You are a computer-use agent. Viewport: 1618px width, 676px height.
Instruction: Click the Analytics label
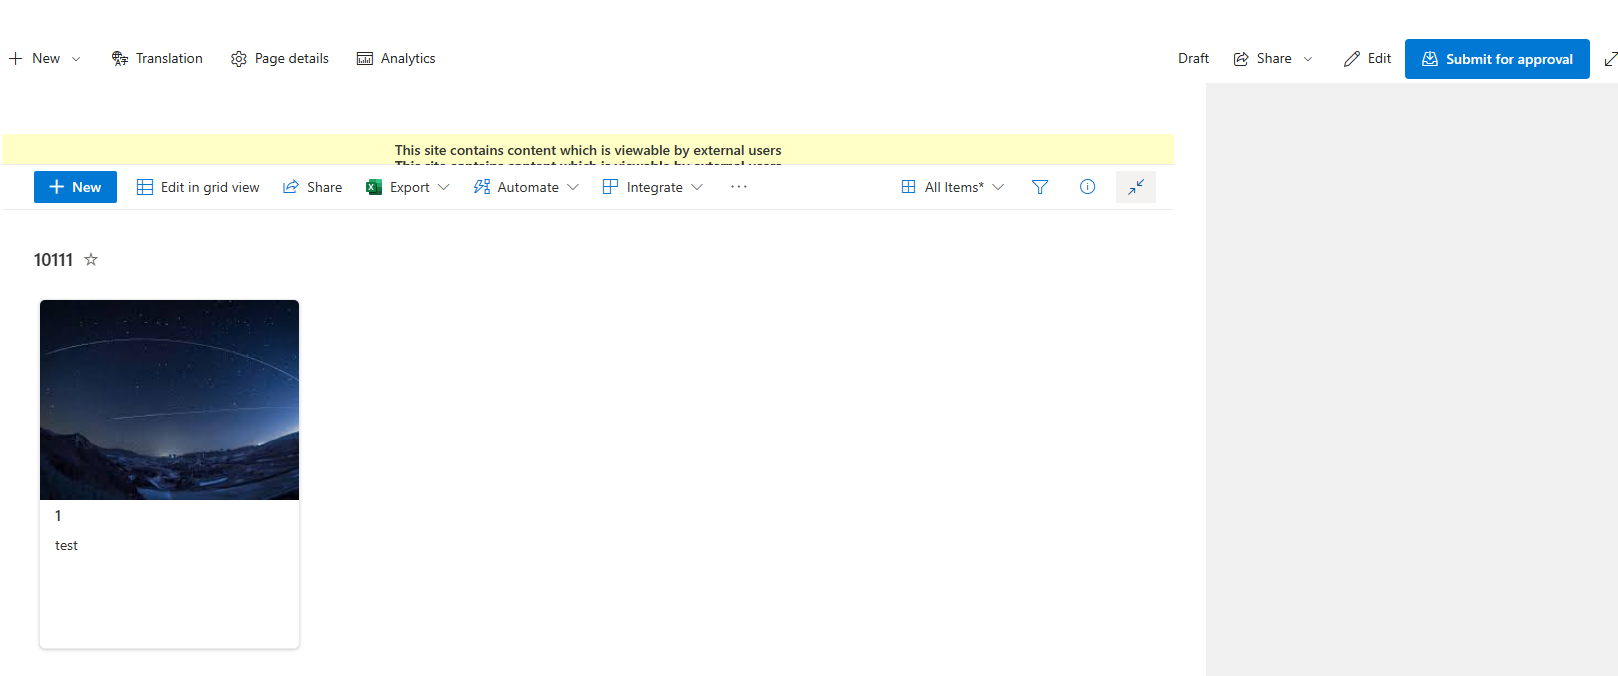pyautogui.click(x=408, y=59)
